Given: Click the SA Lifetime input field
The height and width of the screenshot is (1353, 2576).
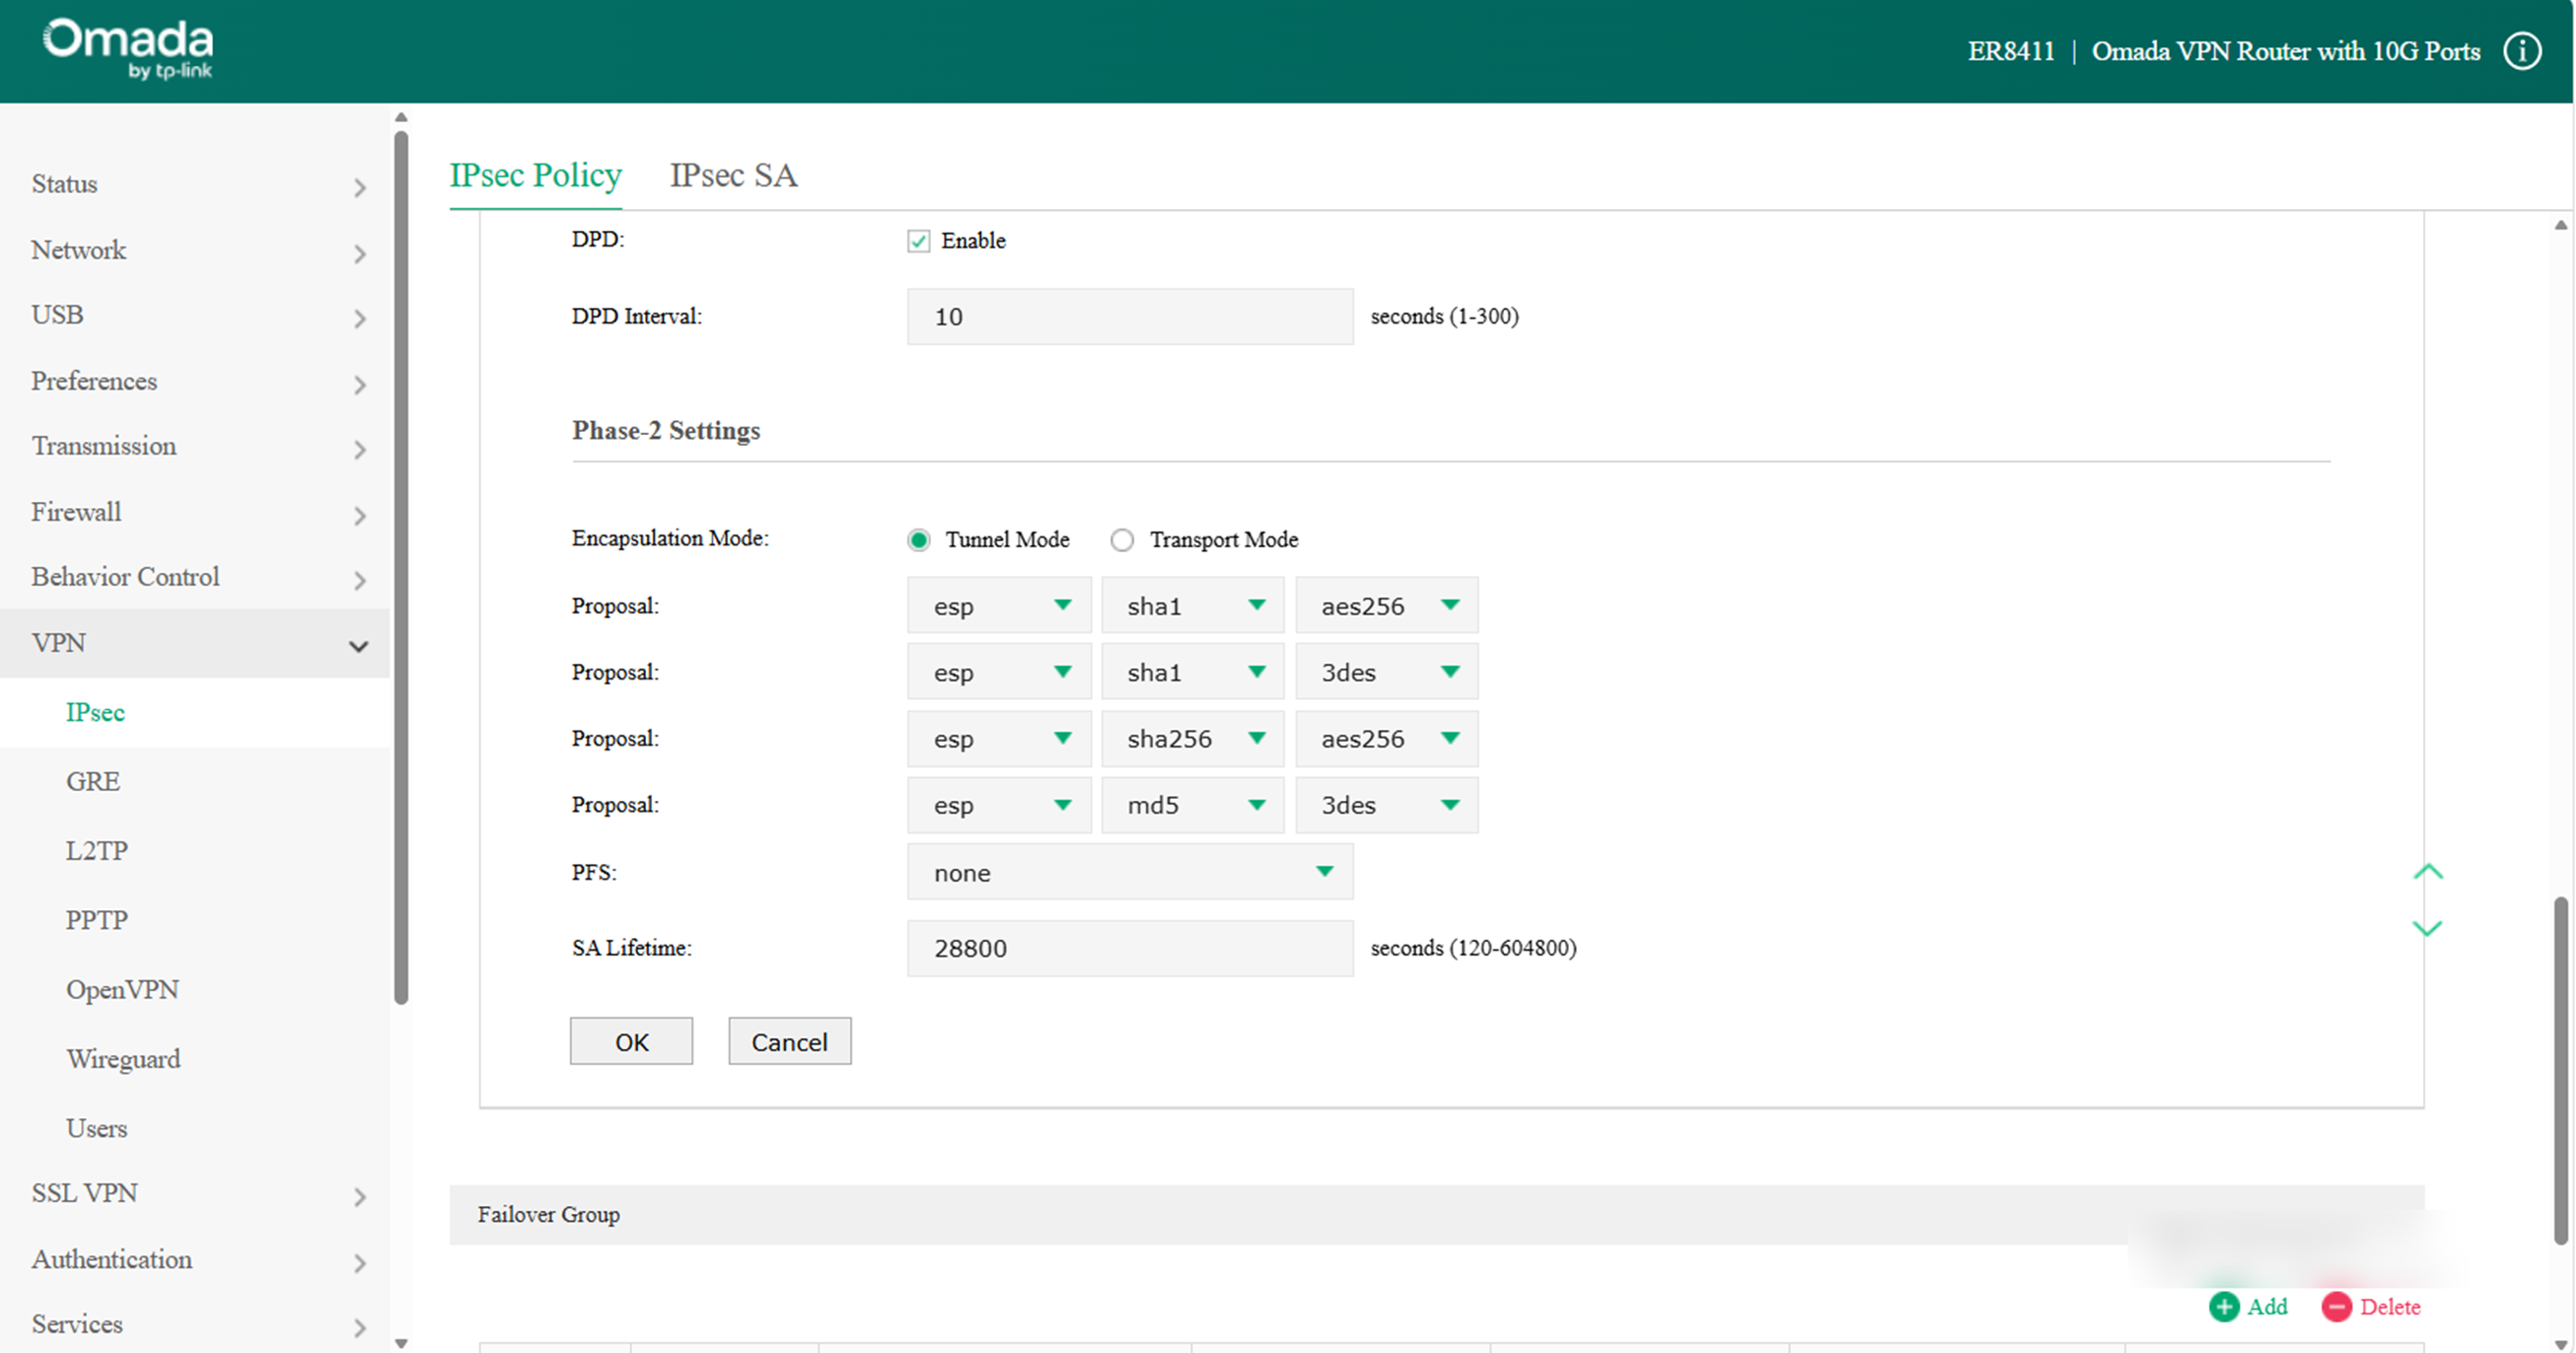Looking at the screenshot, I should (x=1129, y=948).
